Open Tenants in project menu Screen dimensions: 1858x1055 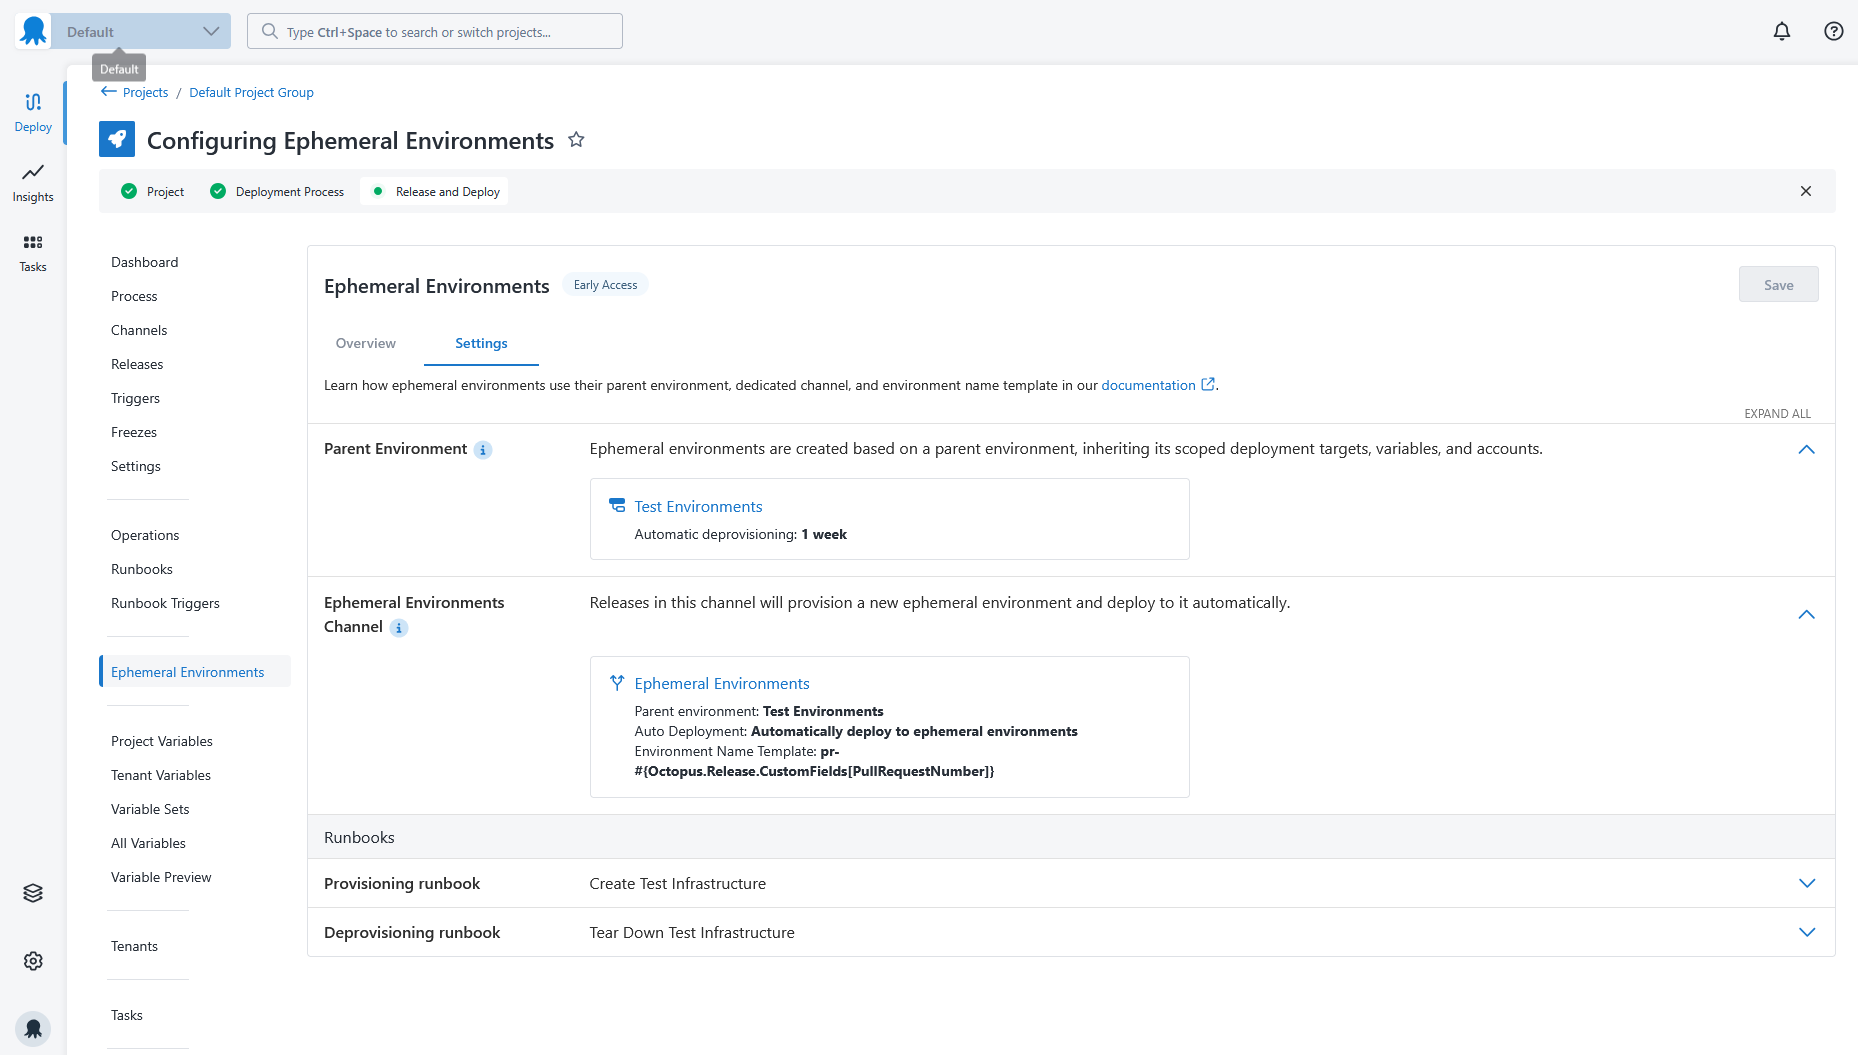tap(134, 946)
